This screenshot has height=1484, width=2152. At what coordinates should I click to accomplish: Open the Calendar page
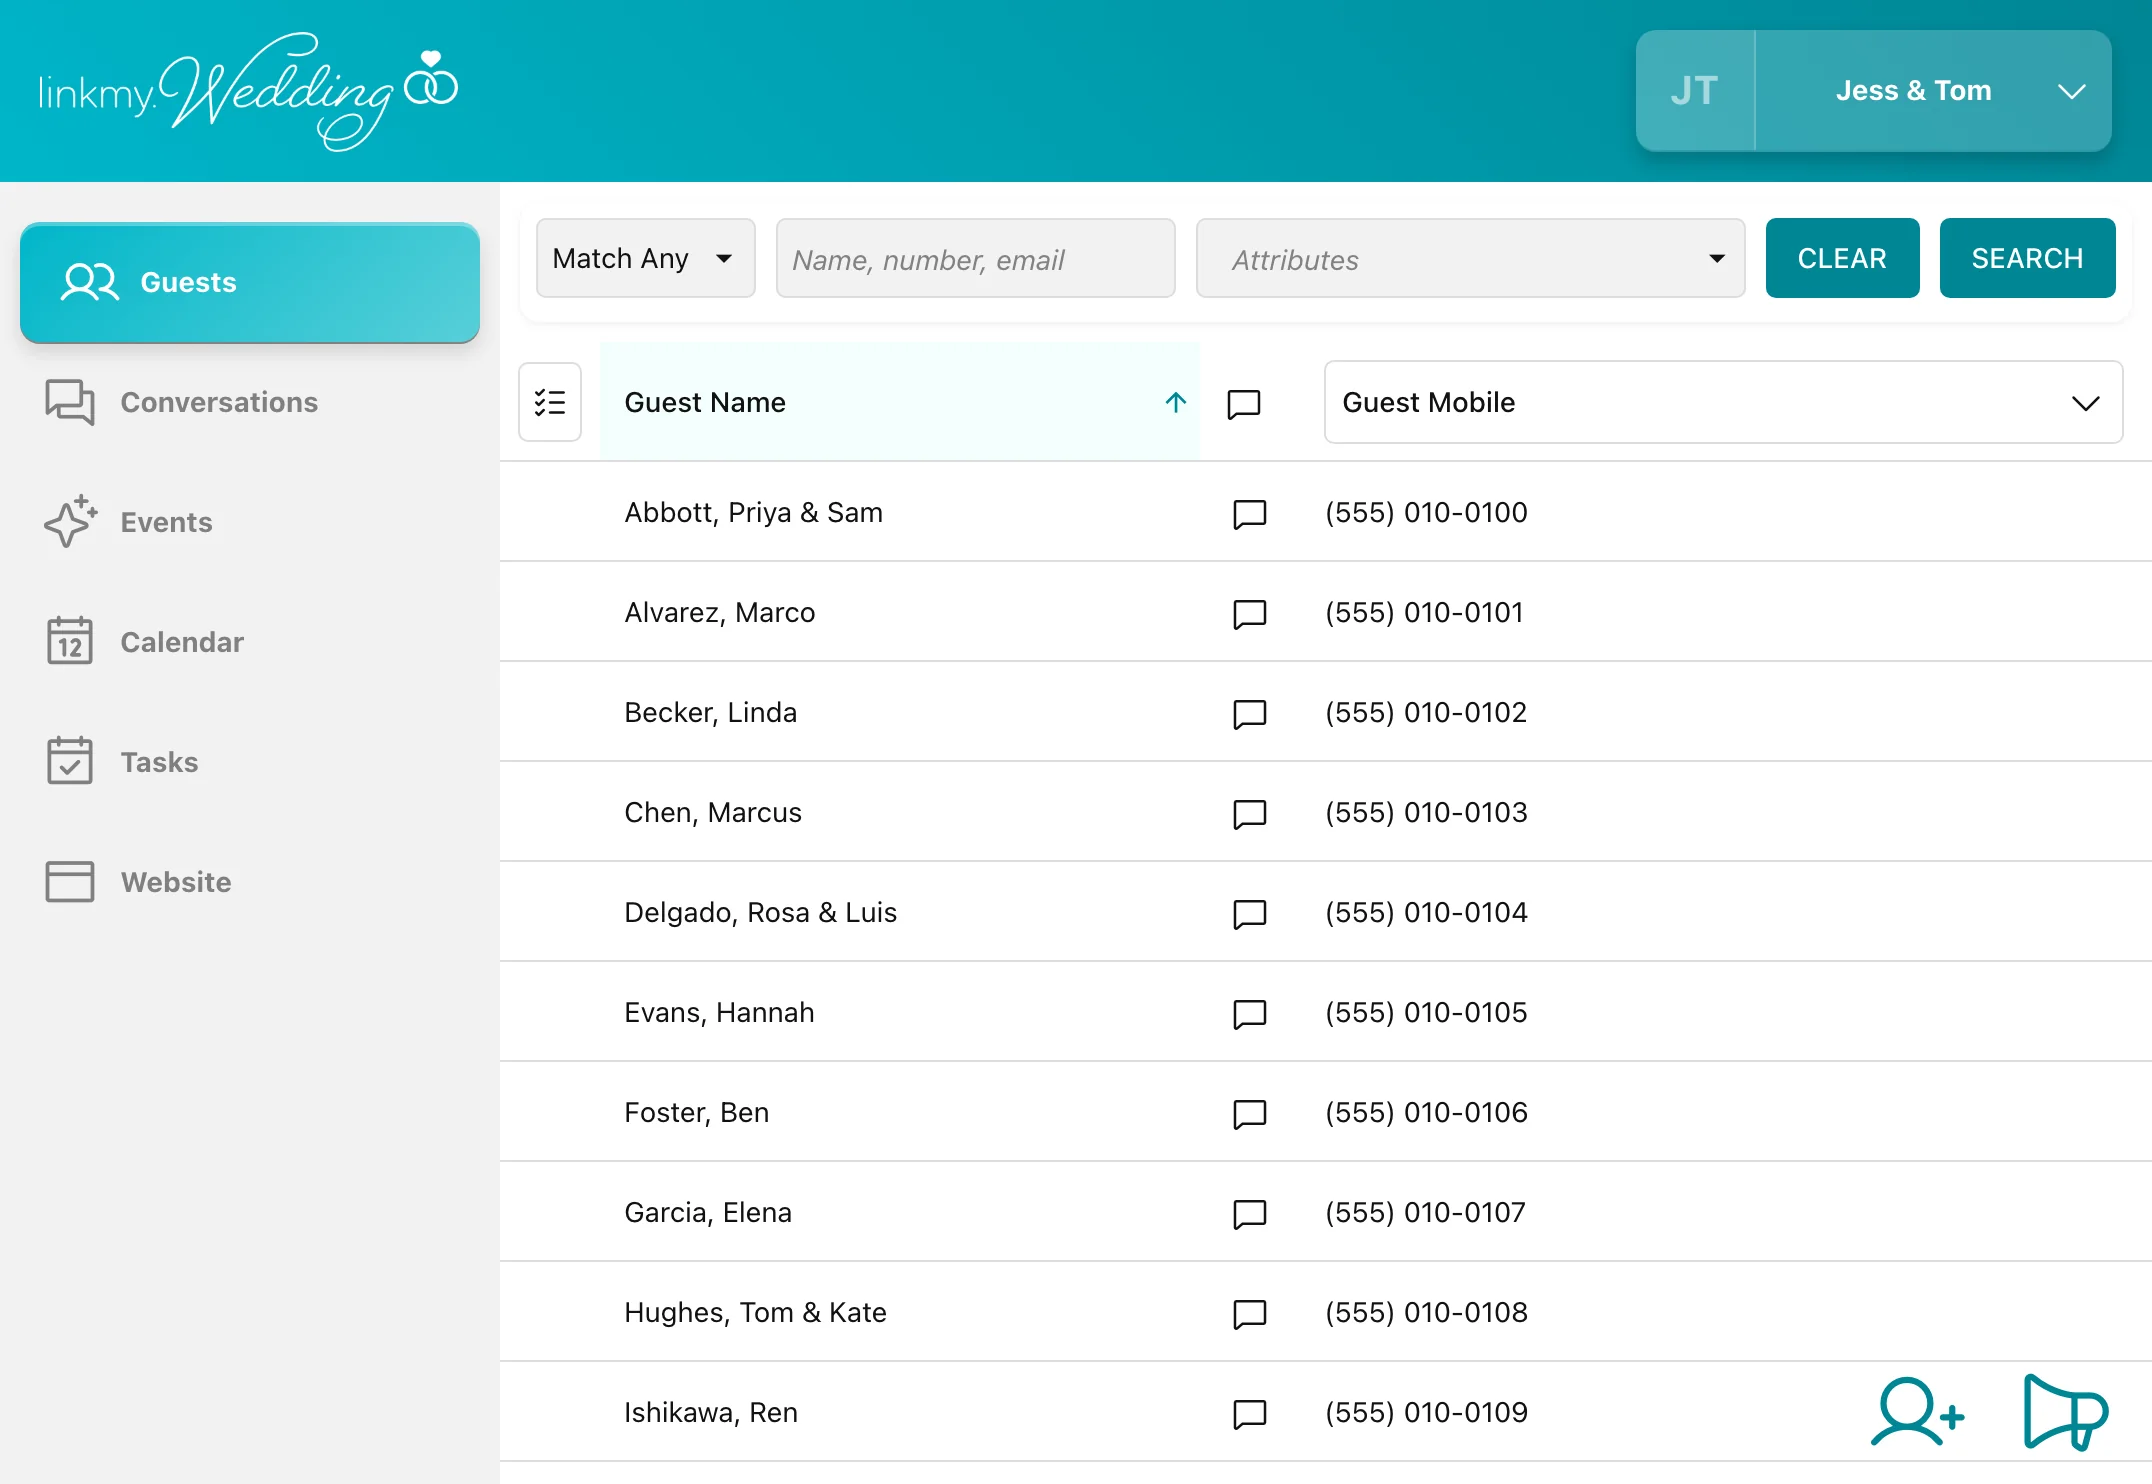(x=144, y=642)
